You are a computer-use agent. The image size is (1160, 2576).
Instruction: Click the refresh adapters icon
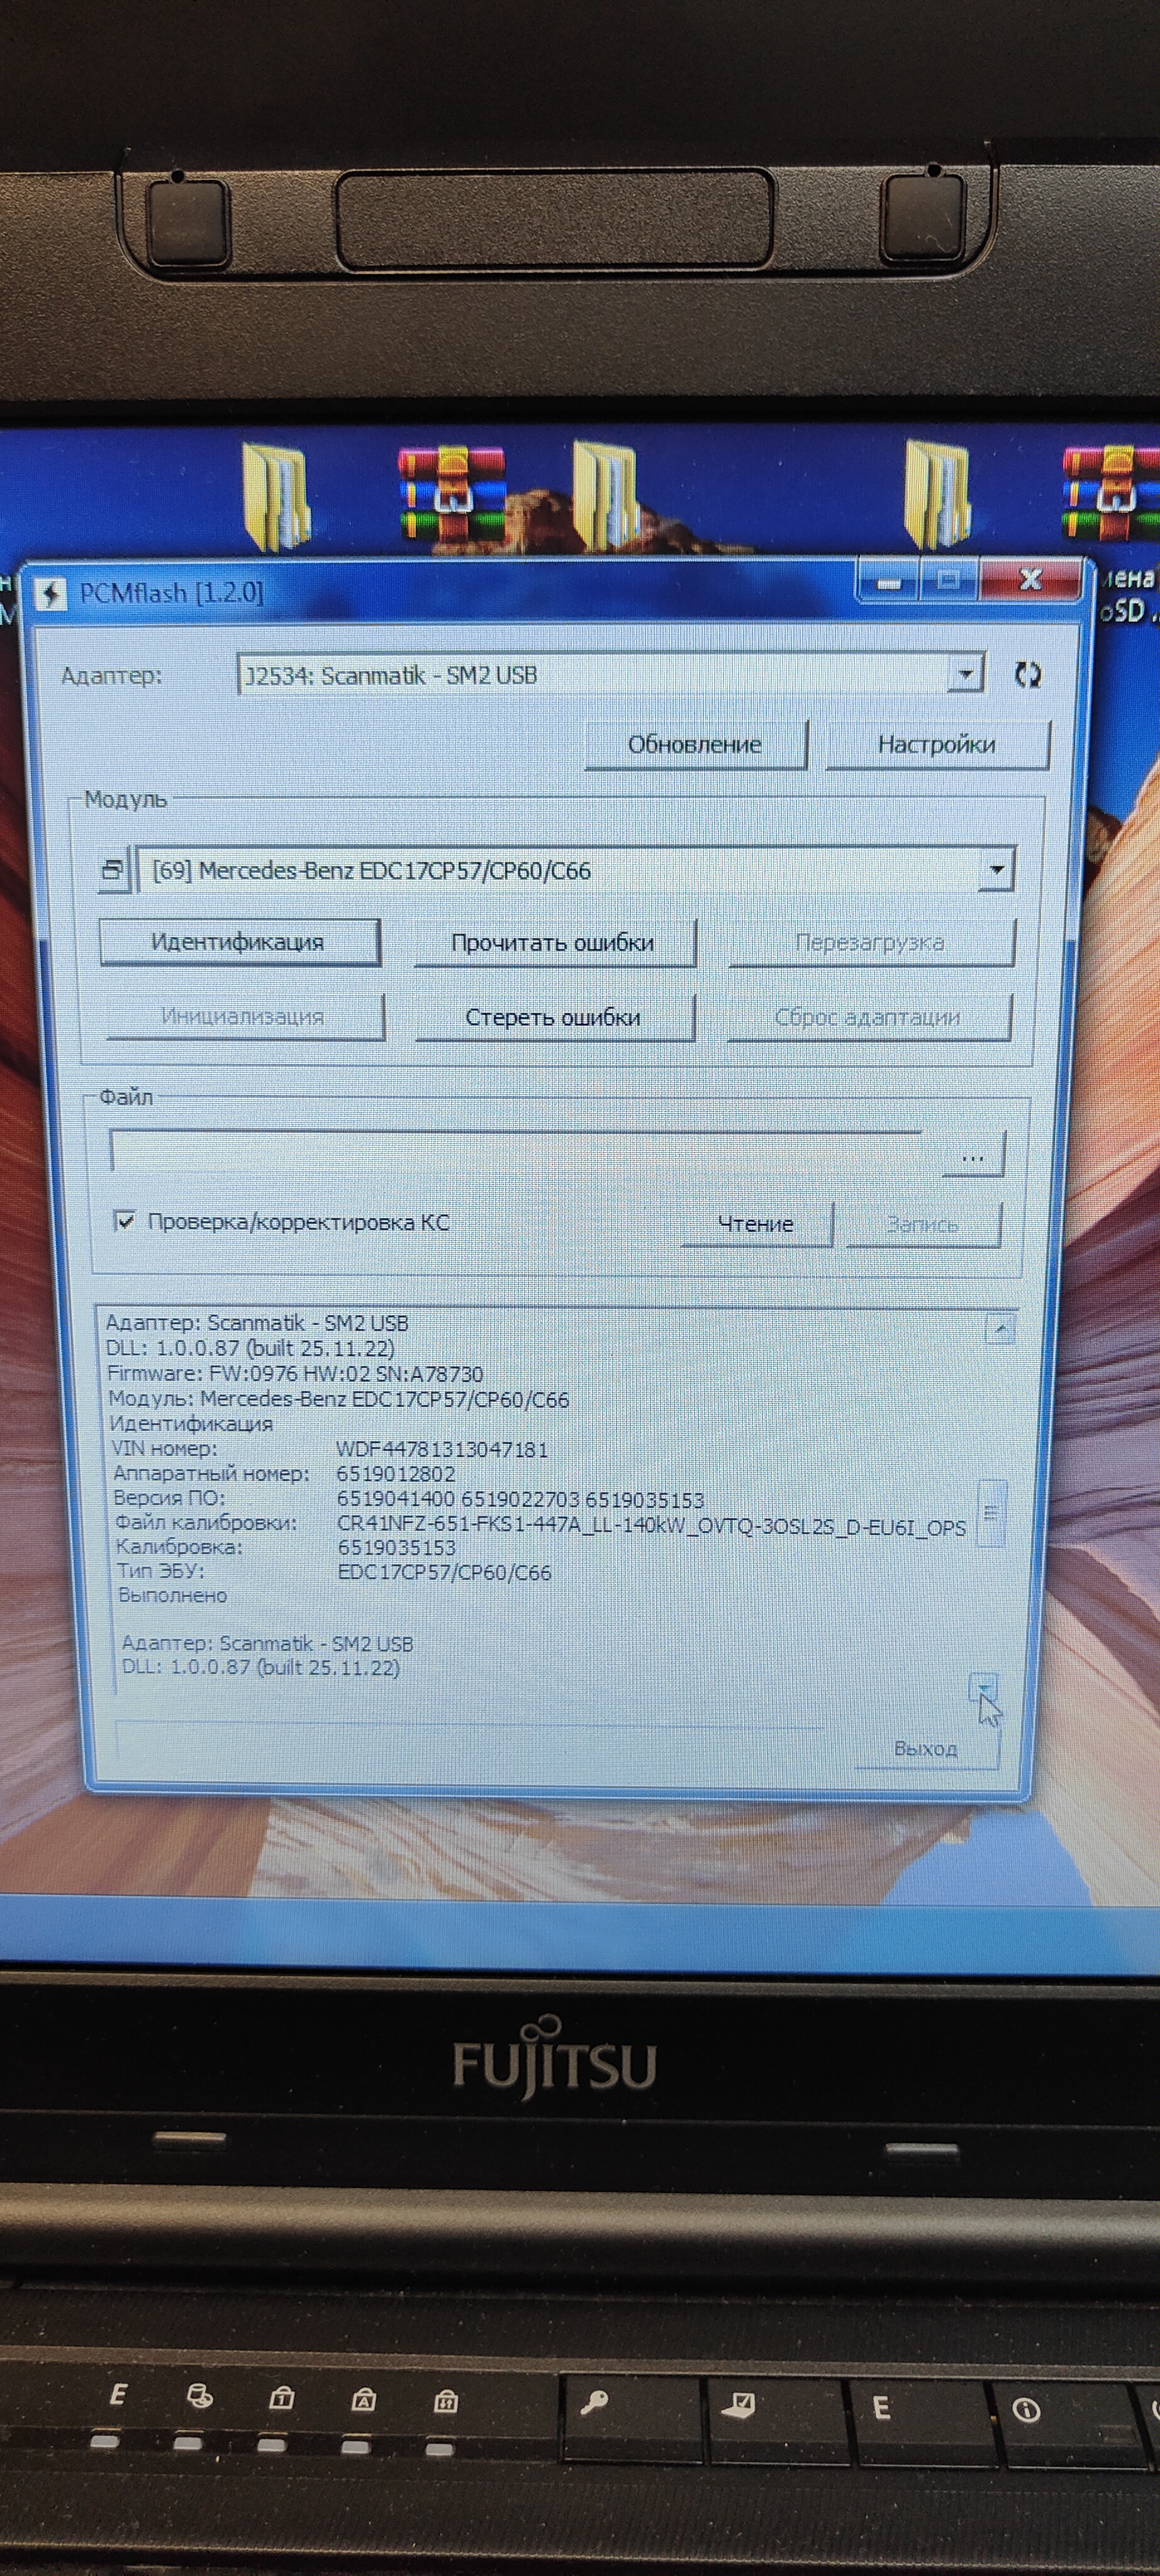(x=1027, y=675)
